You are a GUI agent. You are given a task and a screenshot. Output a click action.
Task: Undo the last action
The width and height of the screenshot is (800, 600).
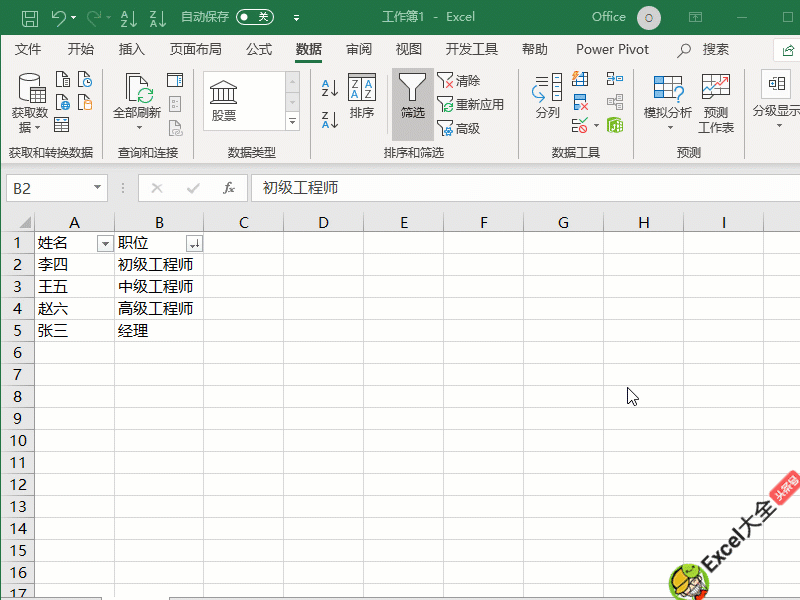coord(59,18)
